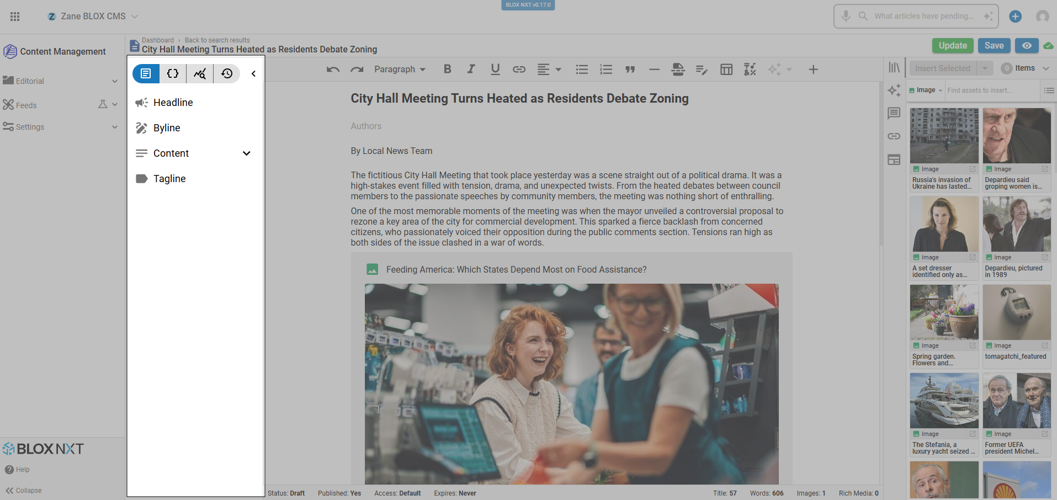Insert a table from the toolbar
The width and height of the screenshot is (1057, 500).
pos(726,69)
